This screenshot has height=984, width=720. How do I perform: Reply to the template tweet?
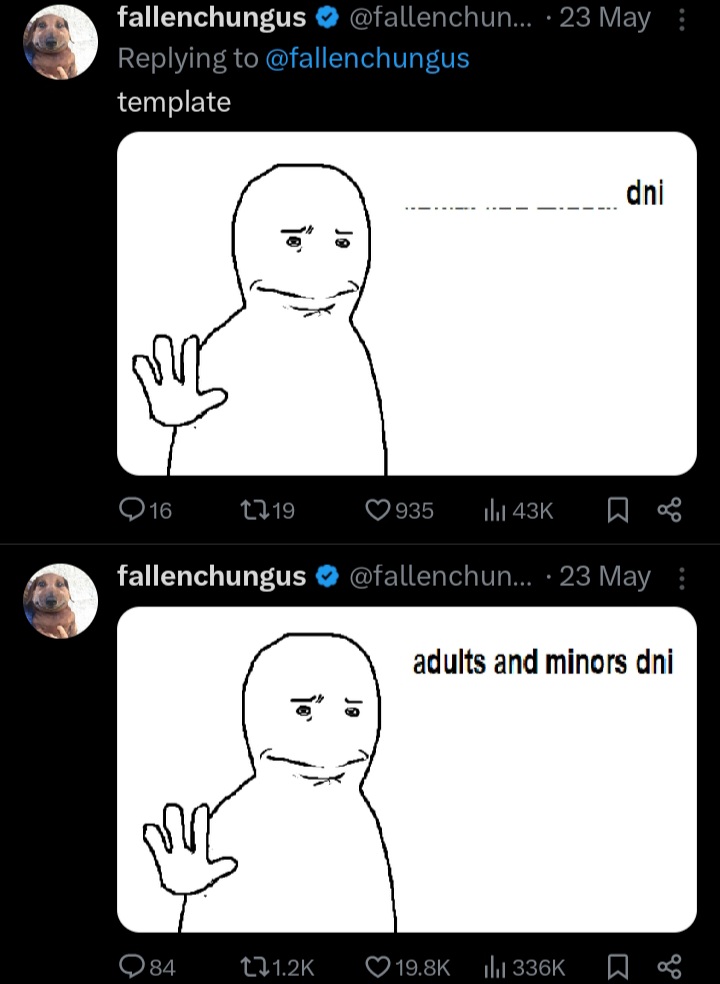coord(132,511)
